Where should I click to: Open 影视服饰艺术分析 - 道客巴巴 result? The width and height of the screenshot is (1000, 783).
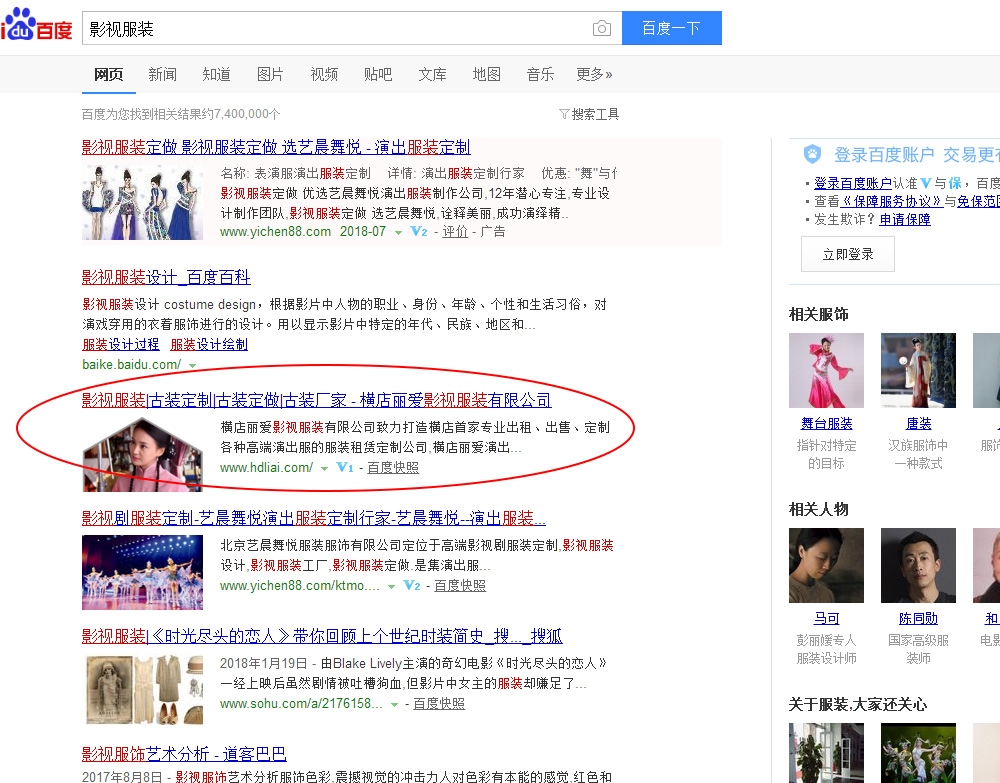point(184,754)
